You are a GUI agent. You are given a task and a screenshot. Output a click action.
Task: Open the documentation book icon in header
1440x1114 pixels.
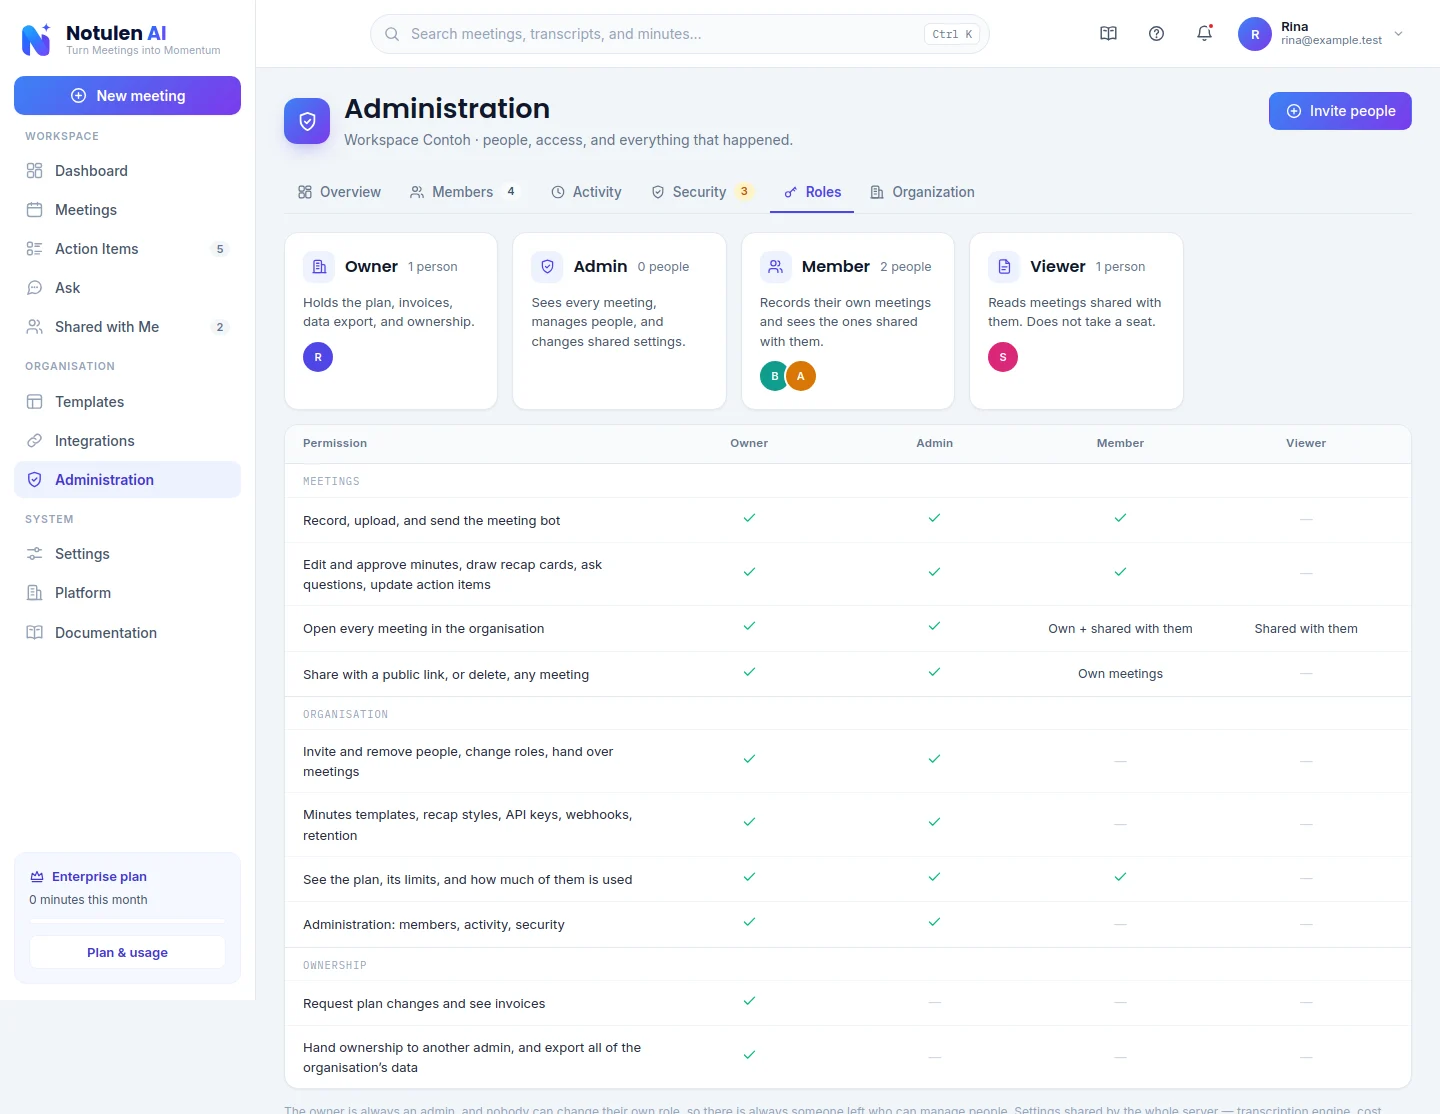pyautogui.click(x=1108, y=34)
